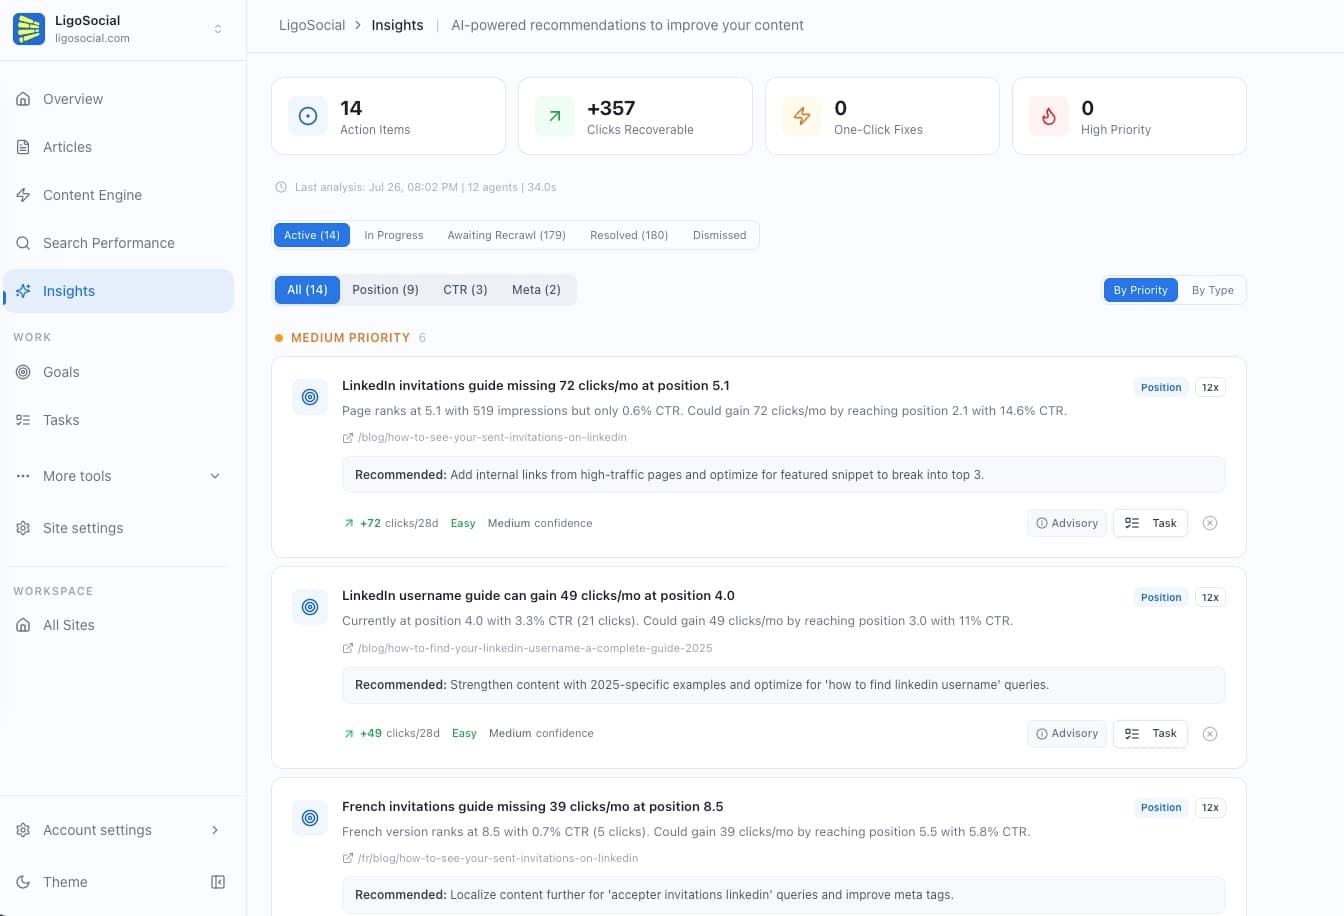
Task: Click the +72 clicks/28d estimate
Action: 391,523
